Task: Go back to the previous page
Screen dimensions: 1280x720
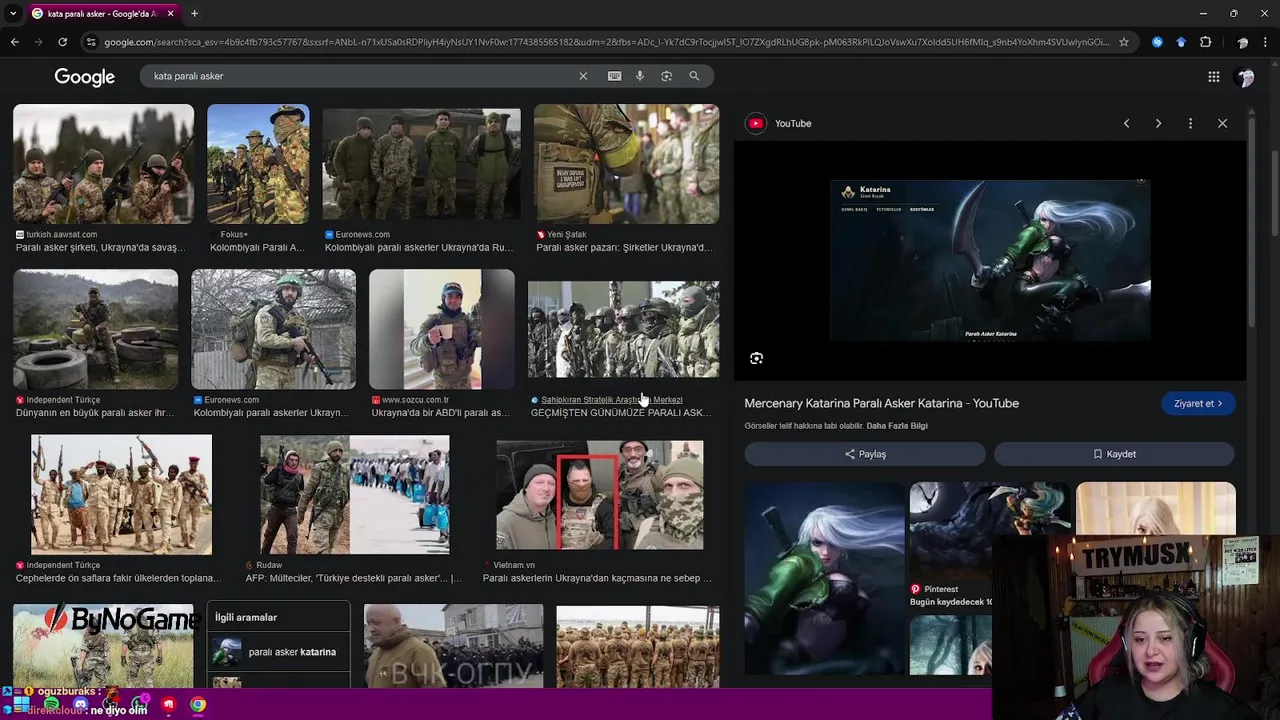Action: pos(14,42)
